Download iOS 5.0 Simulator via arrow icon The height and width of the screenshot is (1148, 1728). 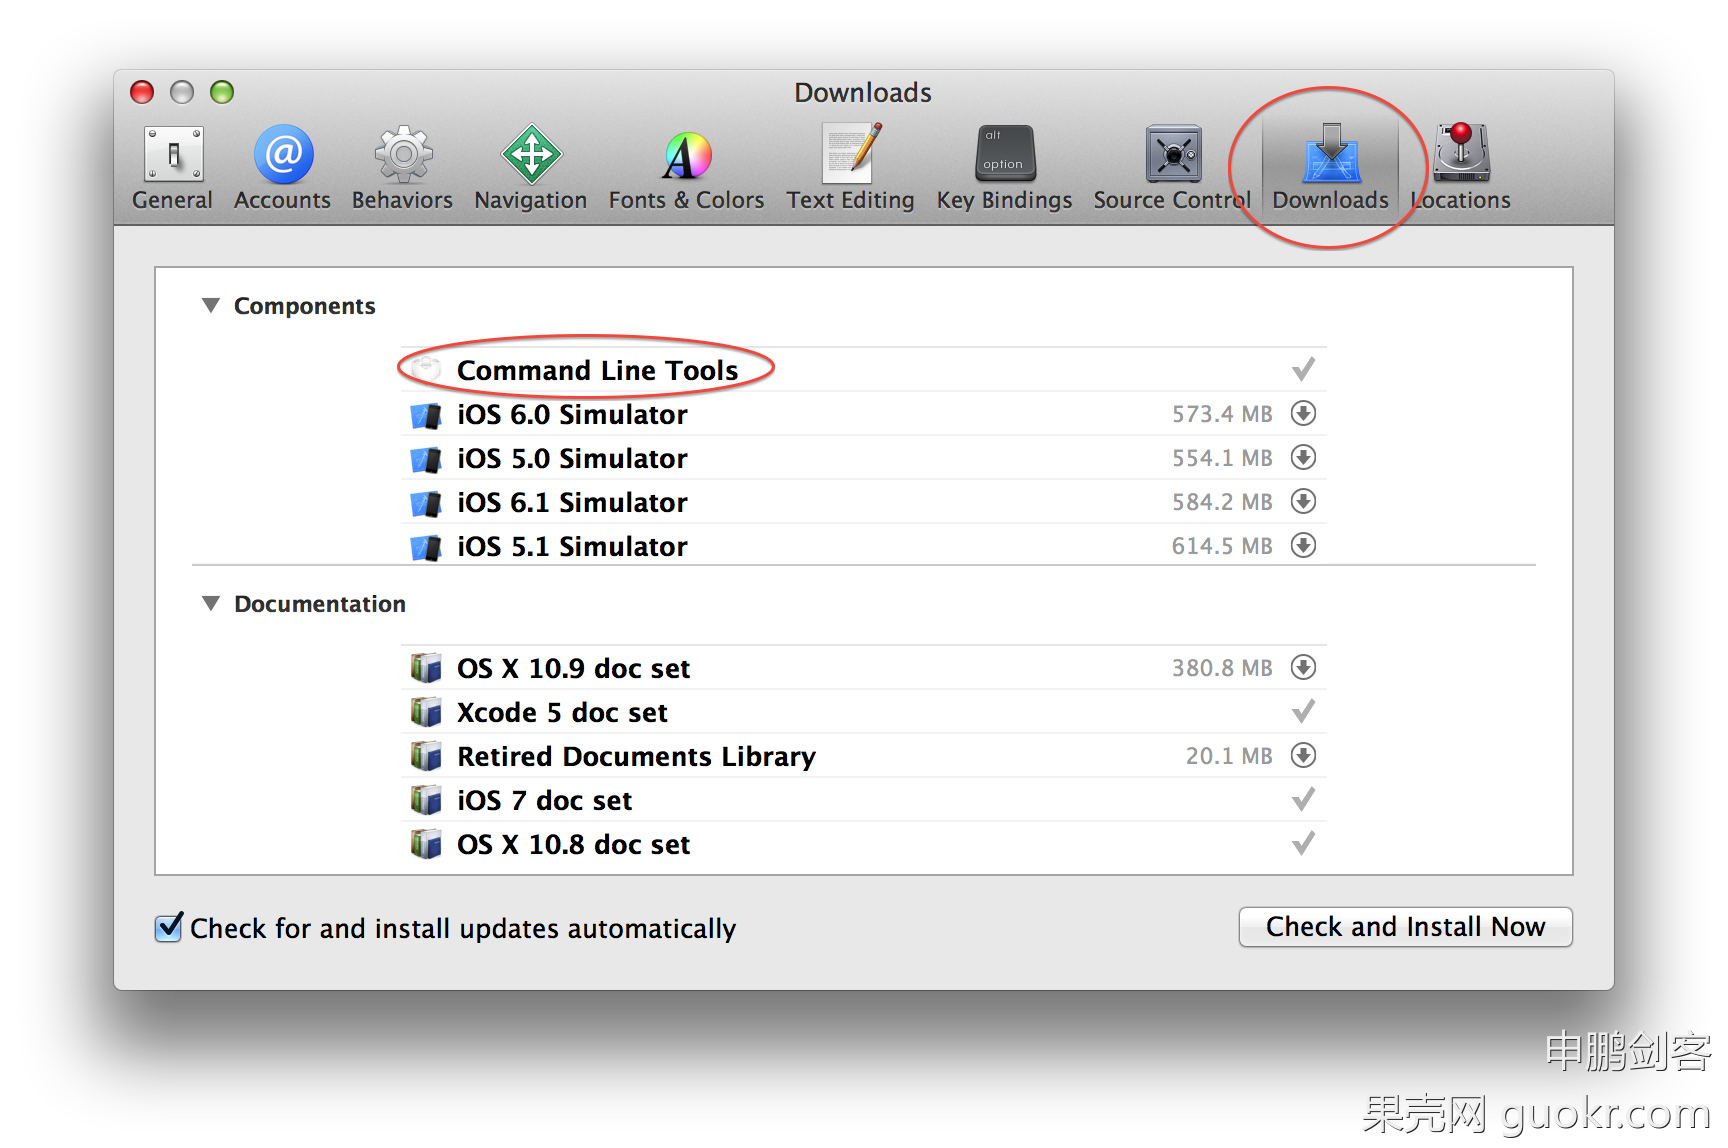coord(1303,457)
